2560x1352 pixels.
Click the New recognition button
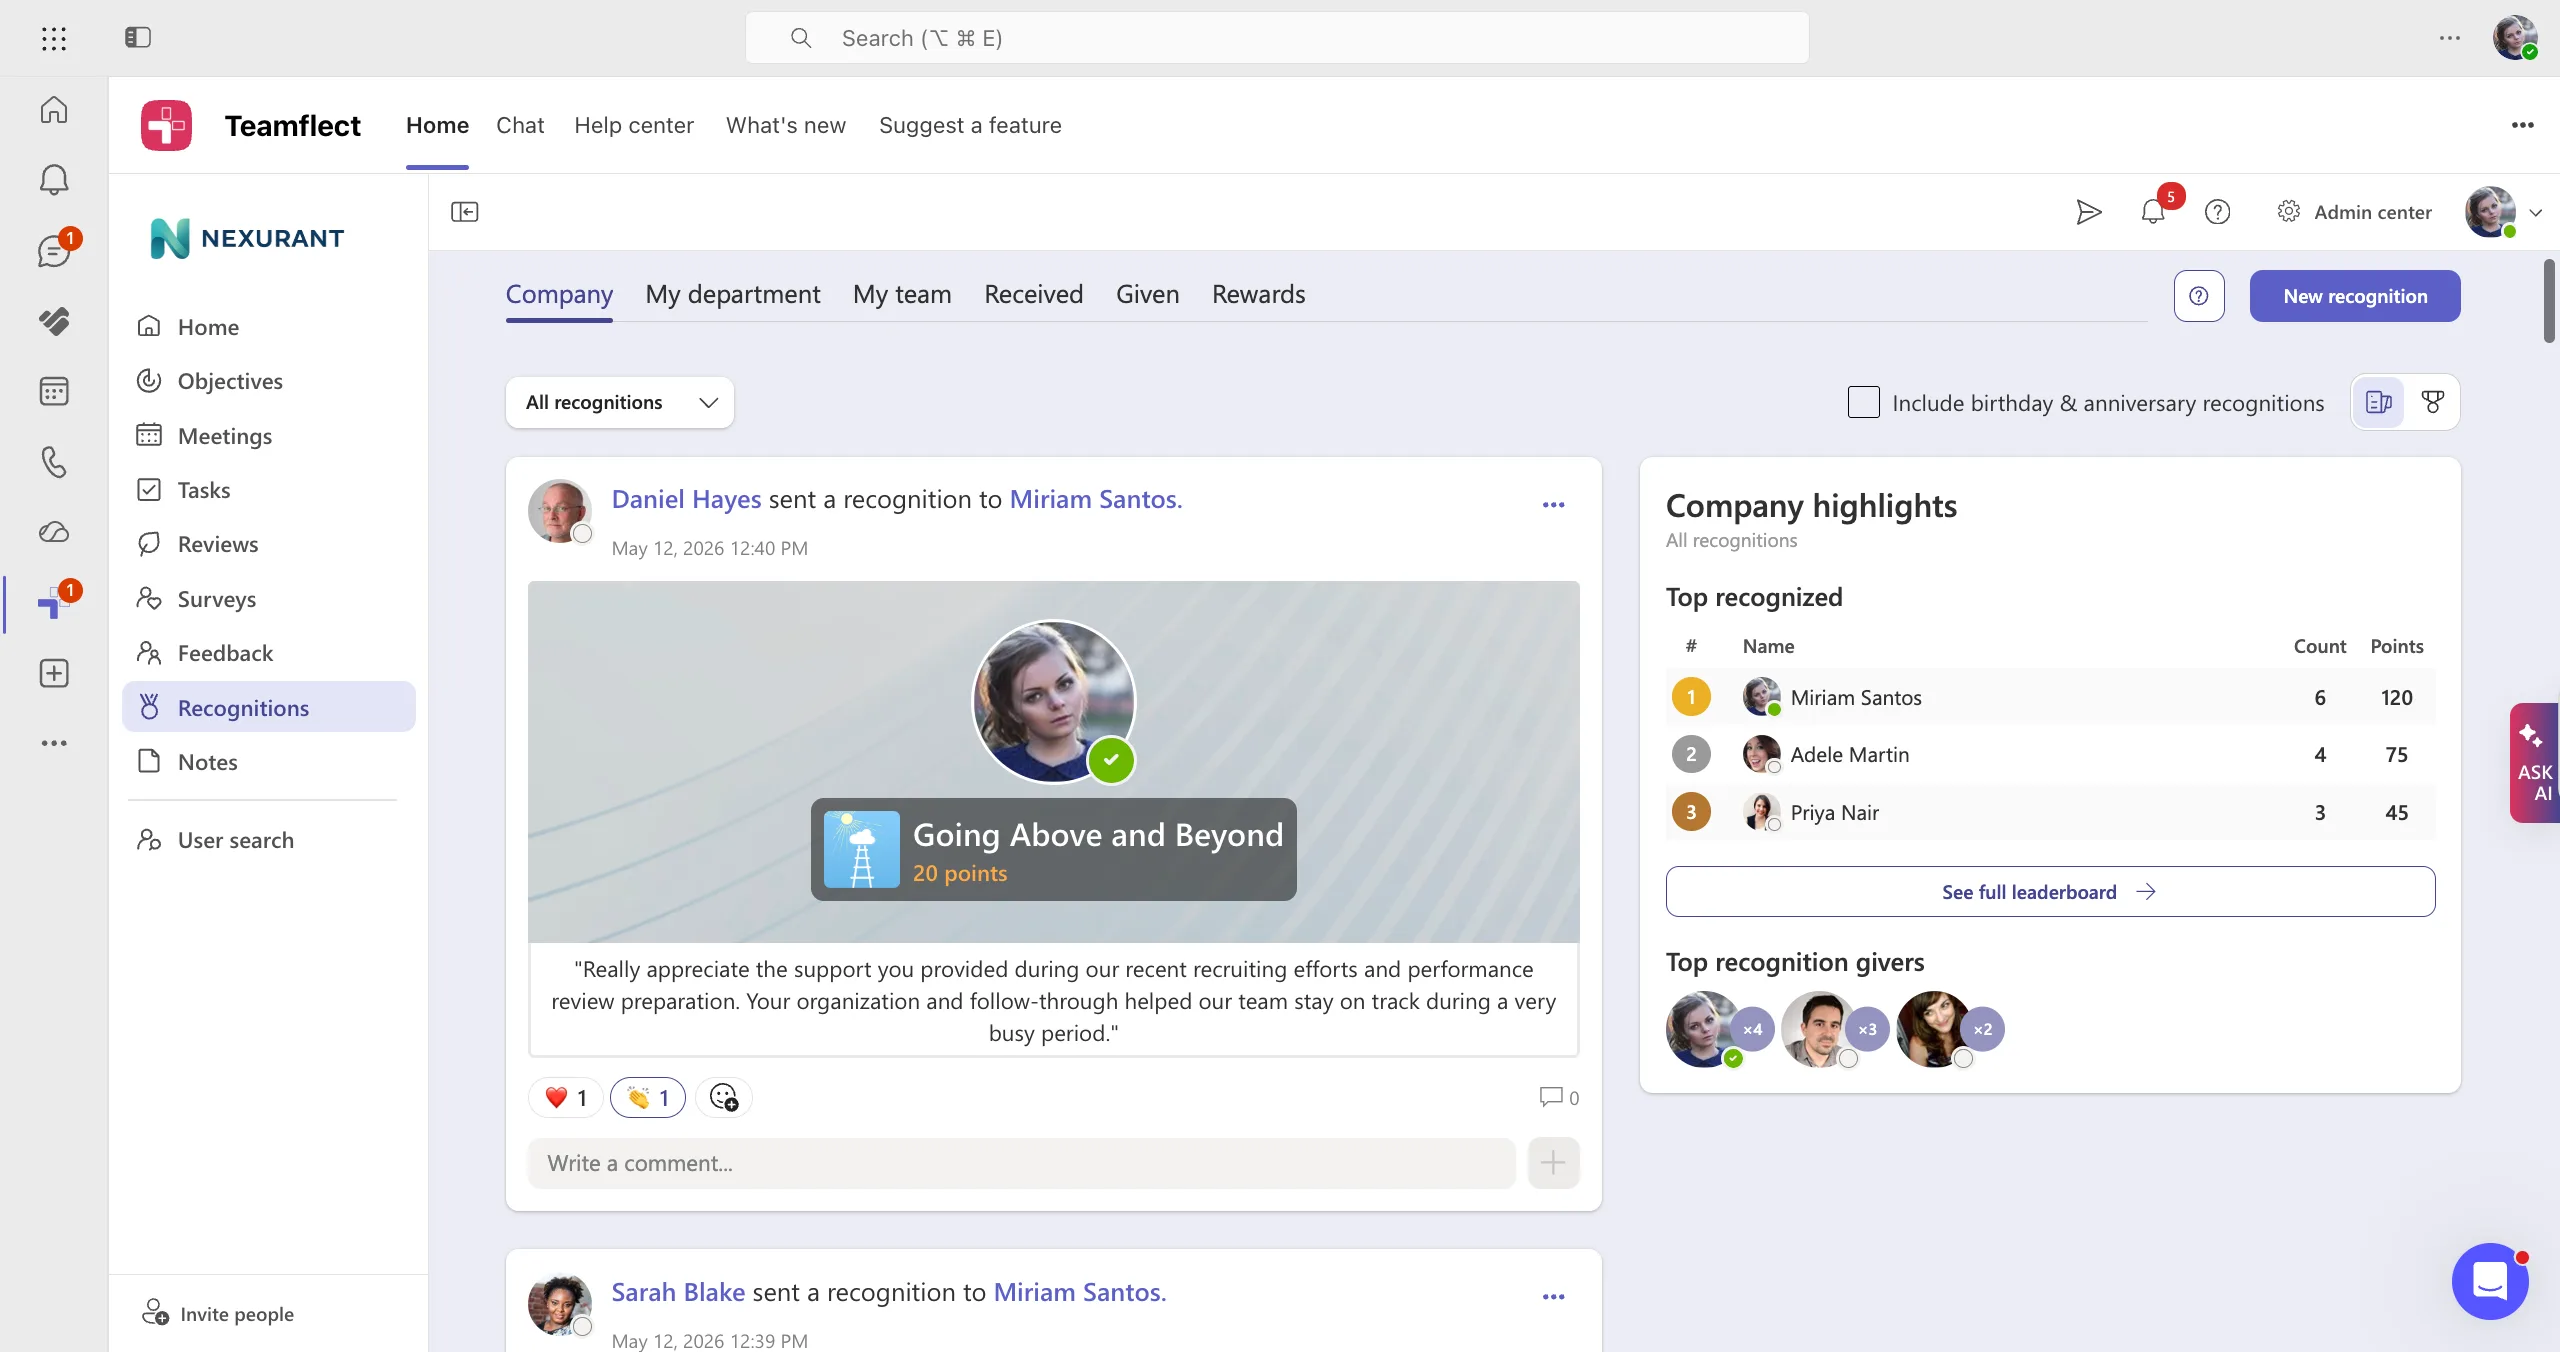(2355, 296)
